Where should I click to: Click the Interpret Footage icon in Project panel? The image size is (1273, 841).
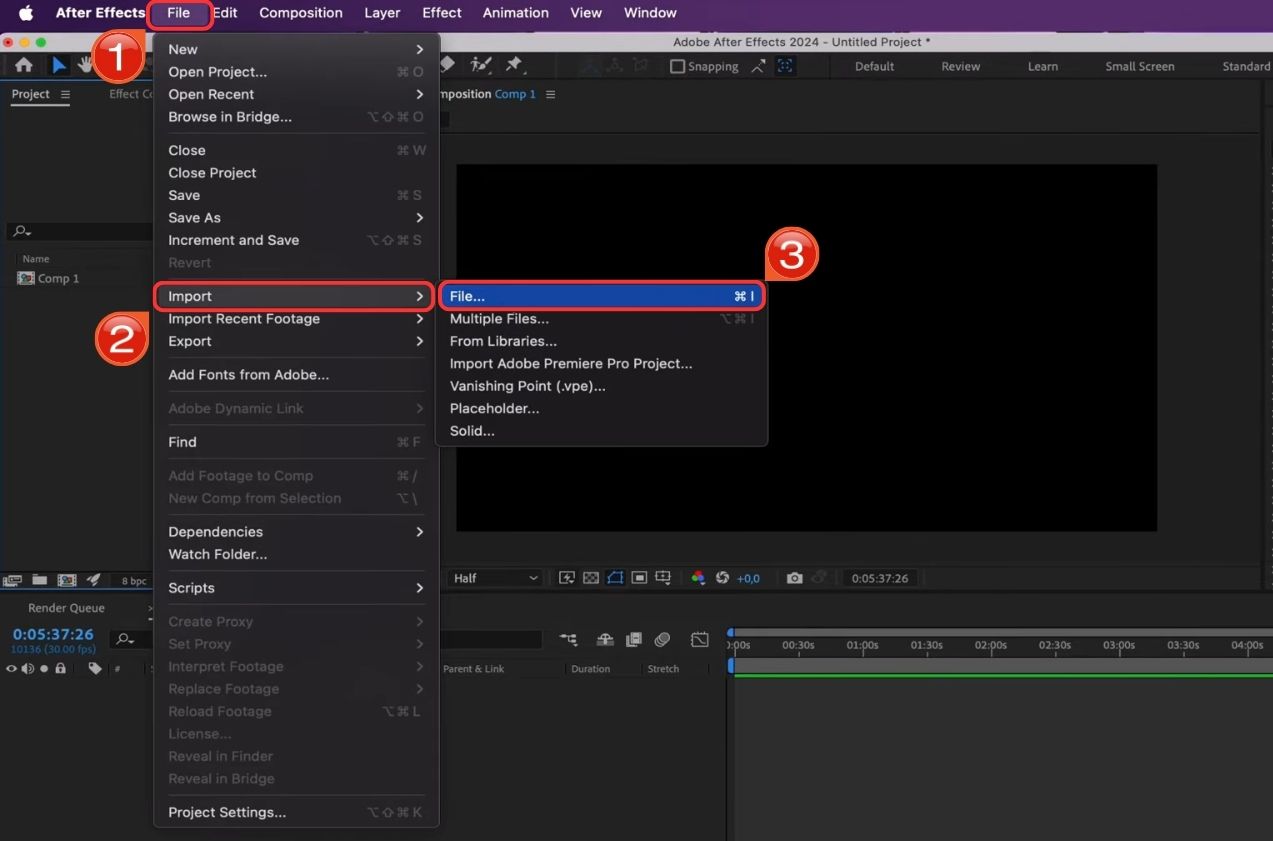[13, 580]
